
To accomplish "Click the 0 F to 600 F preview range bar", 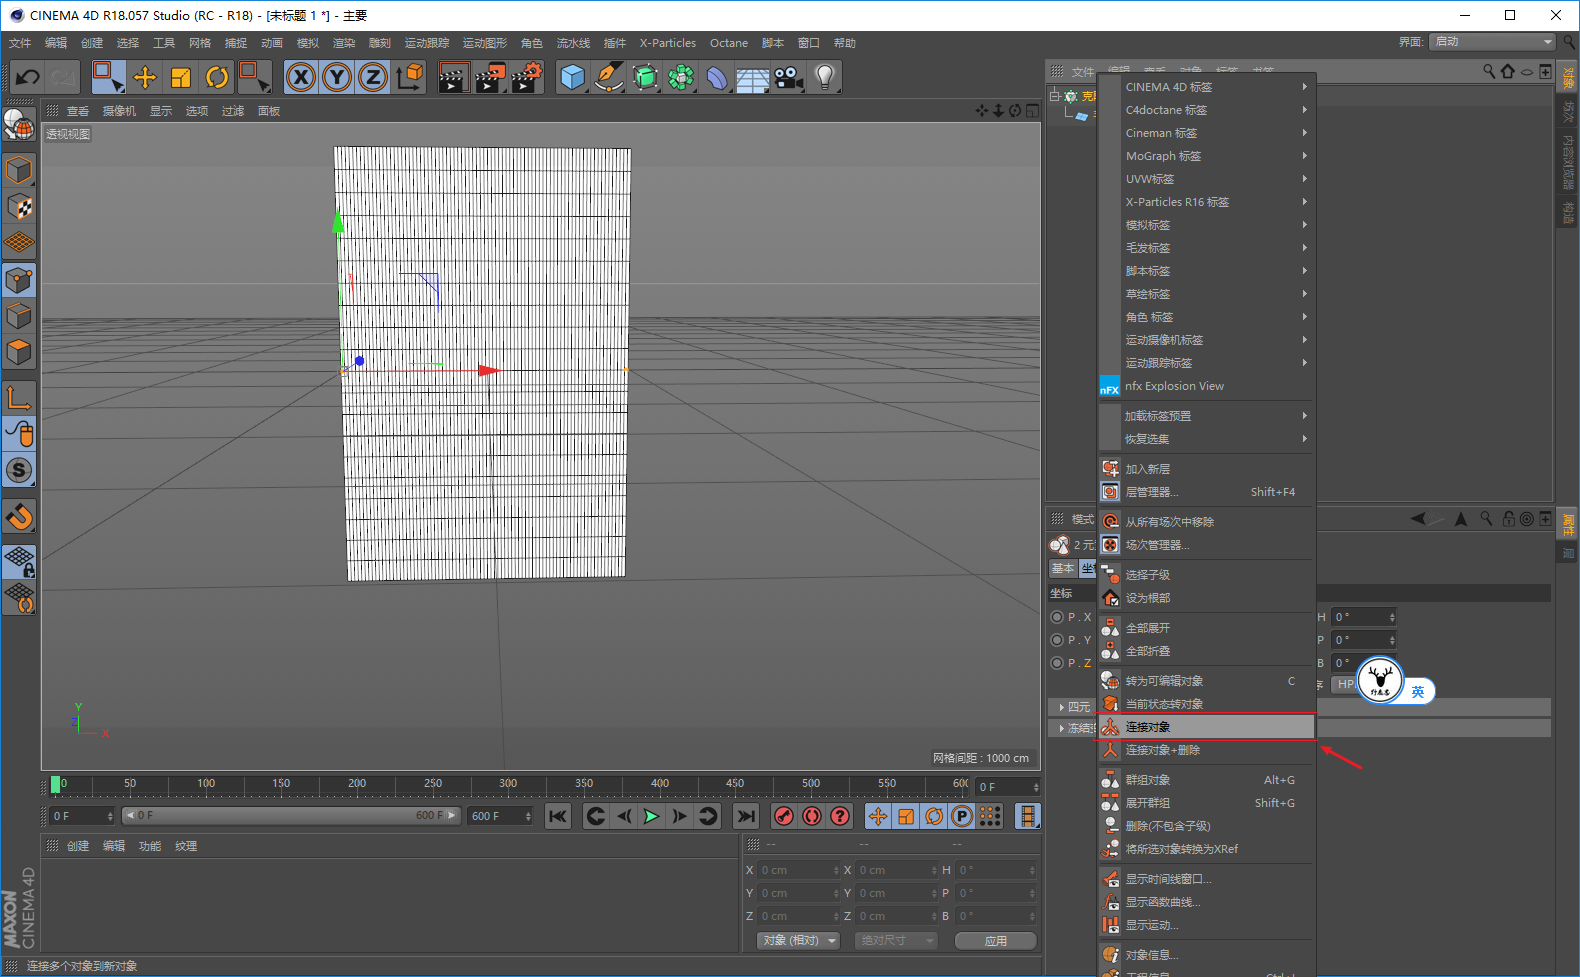I will click(290, 816).
